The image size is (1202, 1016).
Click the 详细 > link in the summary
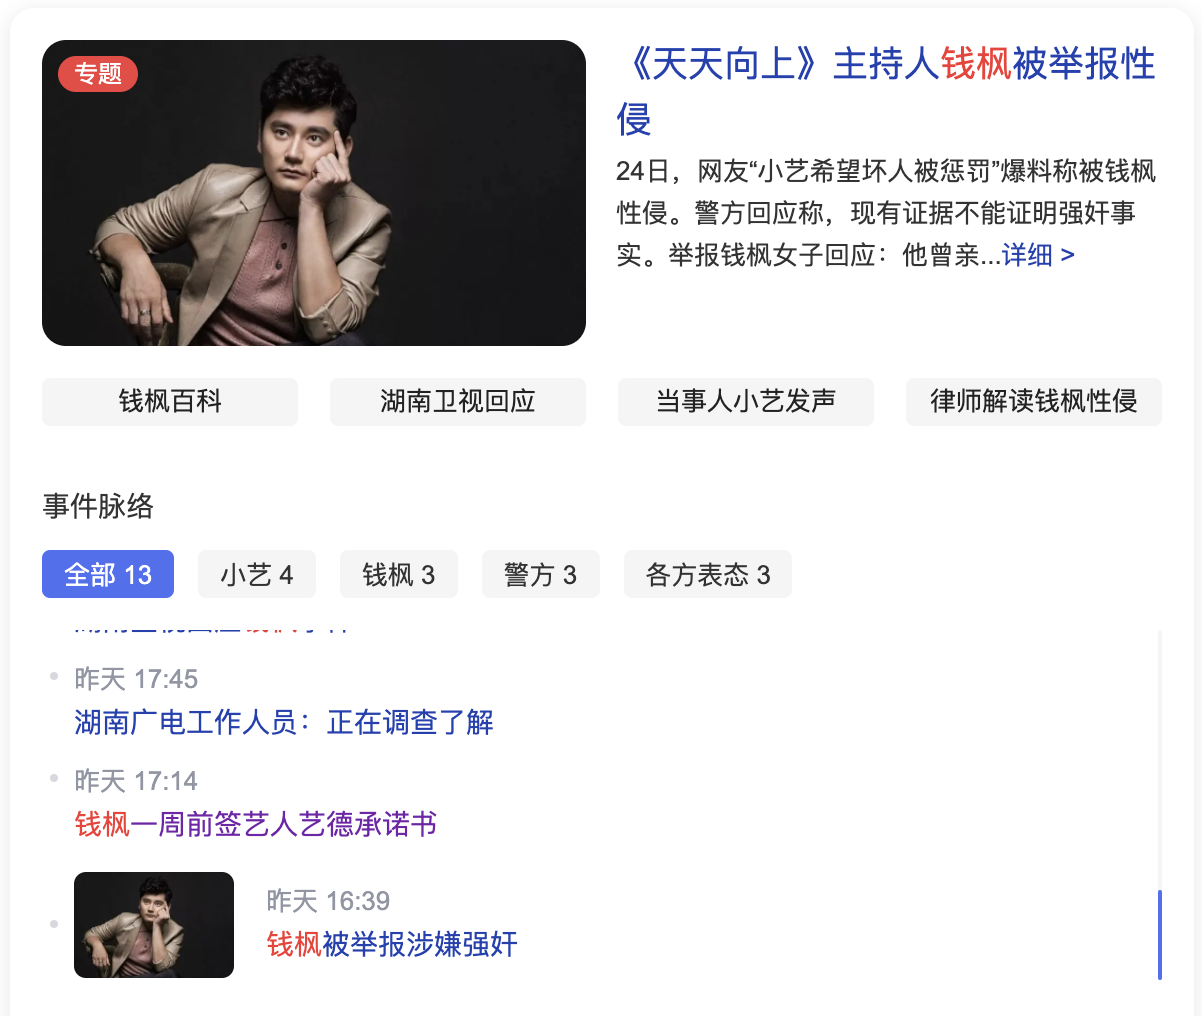coord(1038,255)
